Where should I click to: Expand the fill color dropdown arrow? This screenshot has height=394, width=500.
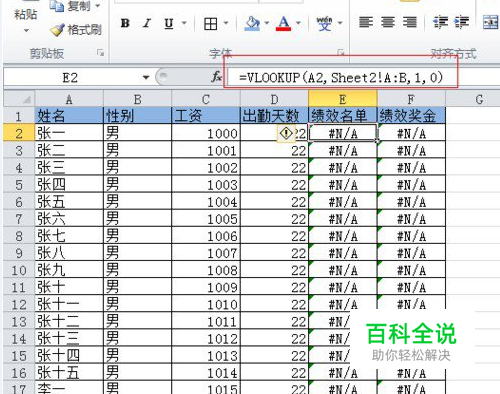(266, 23)
